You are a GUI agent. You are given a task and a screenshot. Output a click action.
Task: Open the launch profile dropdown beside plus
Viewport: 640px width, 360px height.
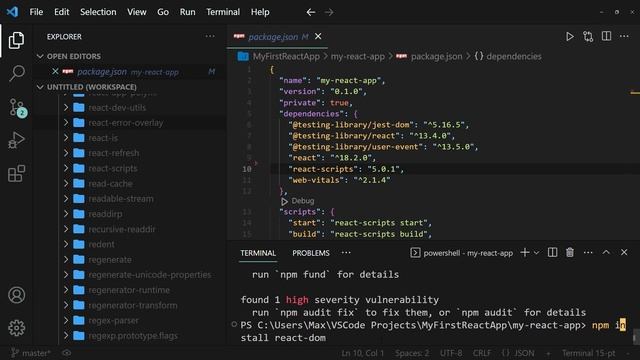click(x=536, y=253)
